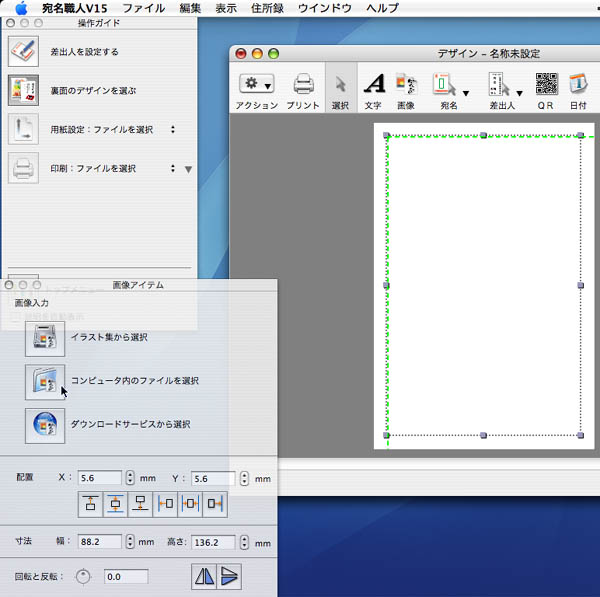Click the 幅 width input field
600x597 pixels.
coord(100,542)
